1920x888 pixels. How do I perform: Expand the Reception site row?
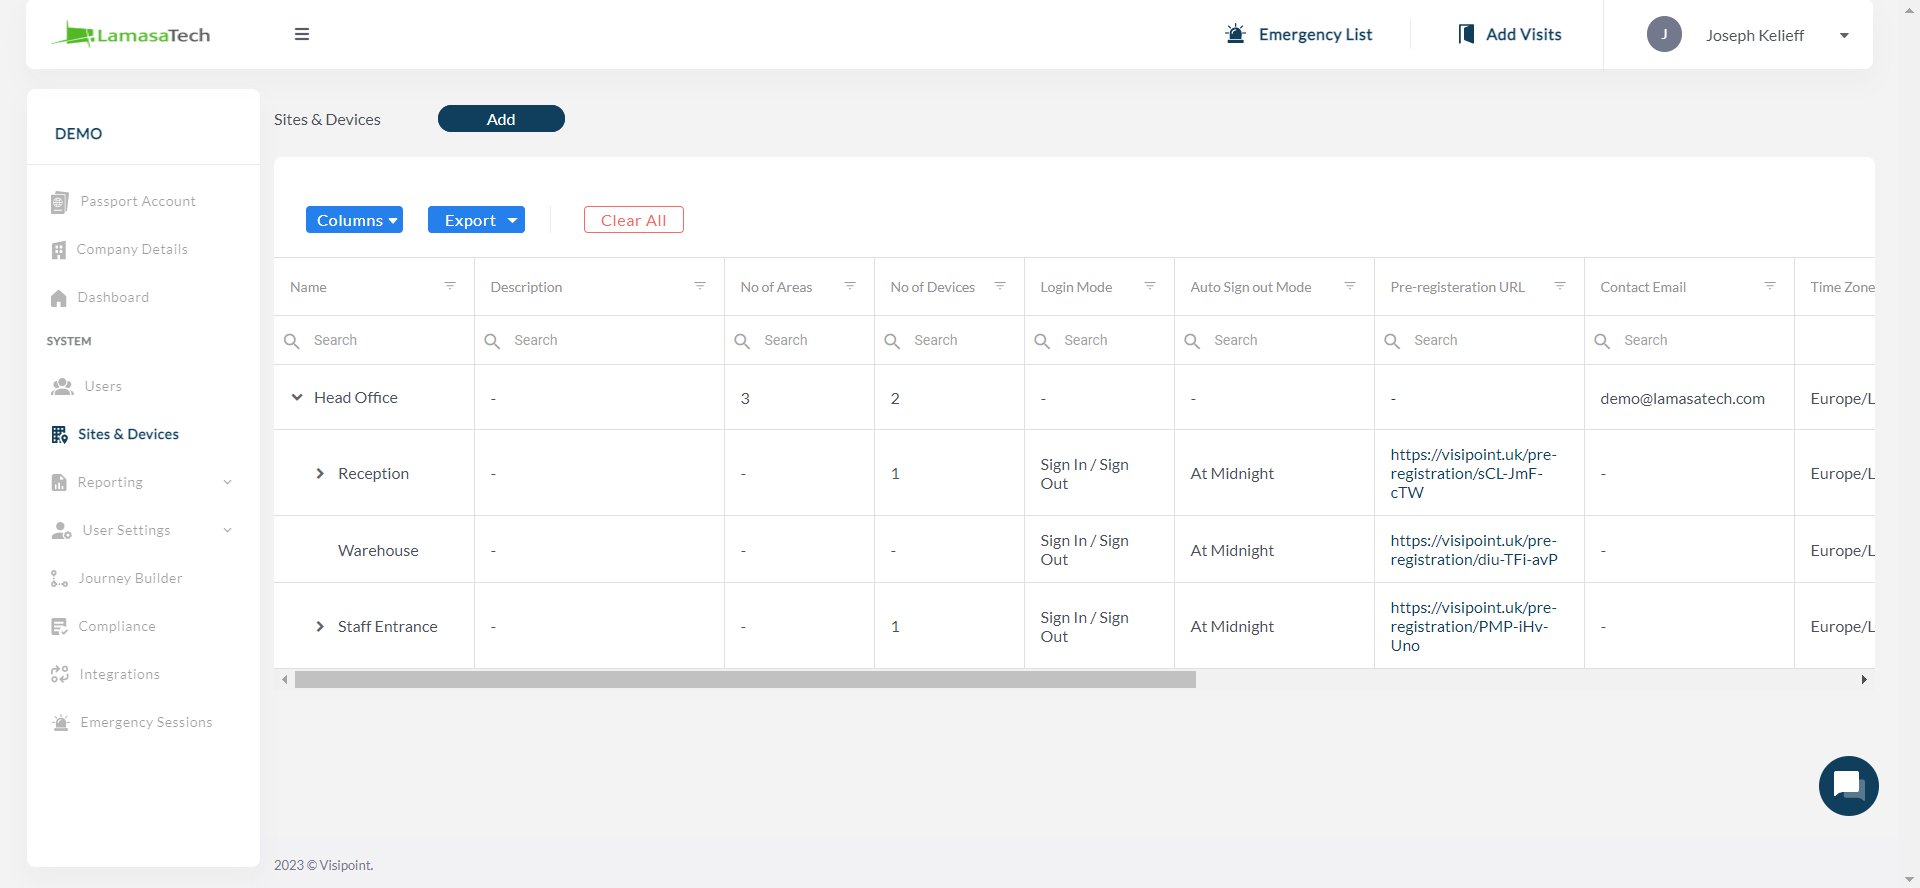pos(320,473)
